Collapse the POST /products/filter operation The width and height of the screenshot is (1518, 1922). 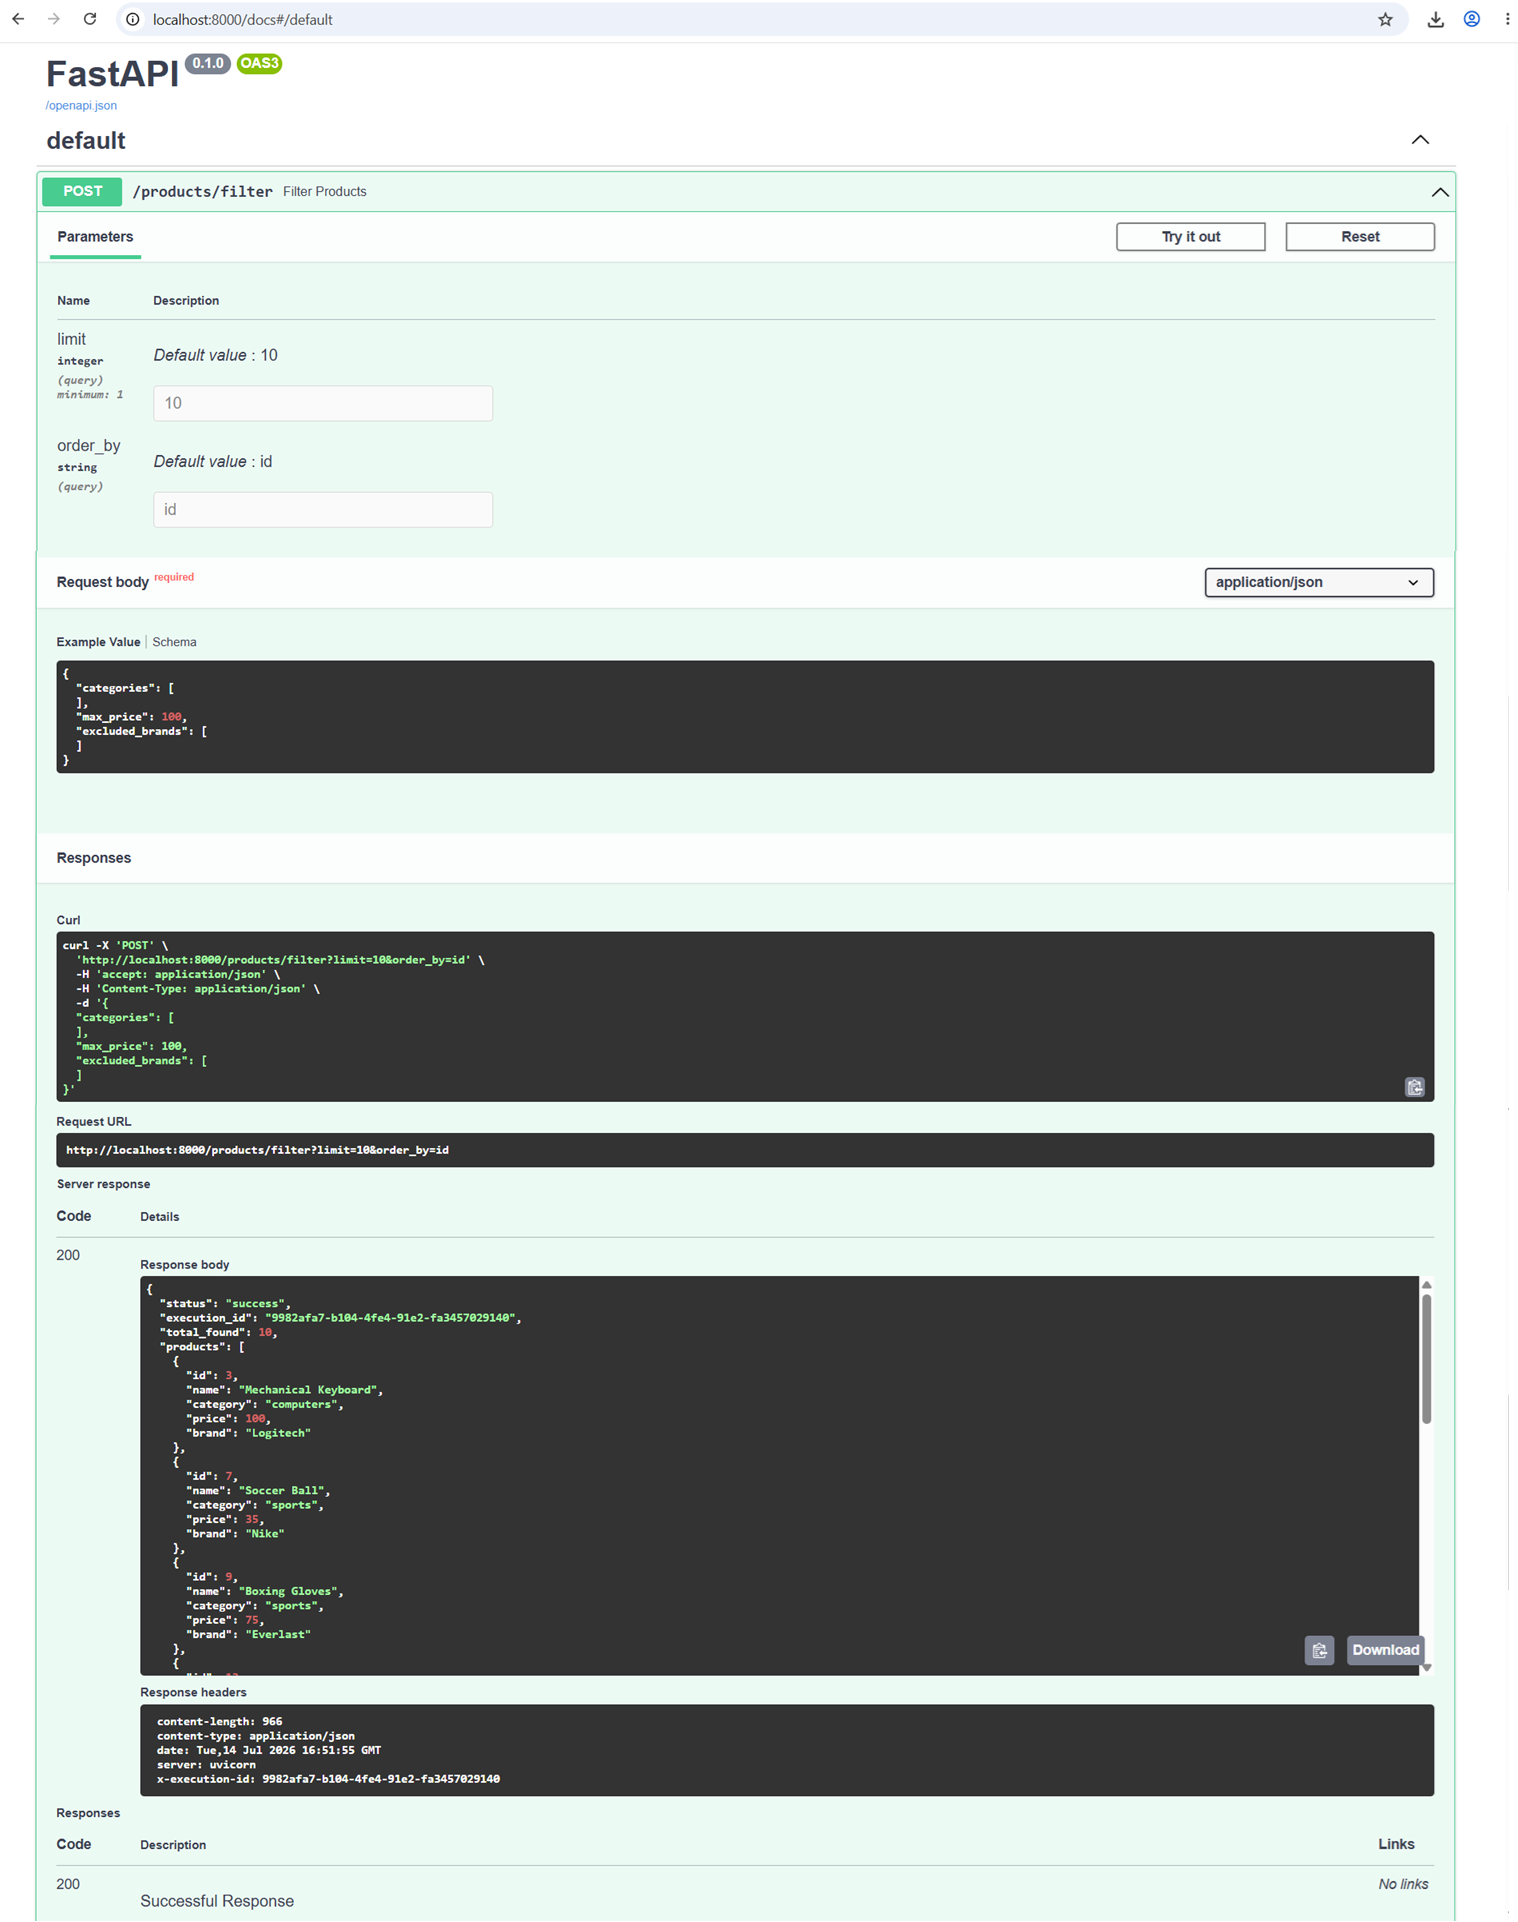[1440, 192]
